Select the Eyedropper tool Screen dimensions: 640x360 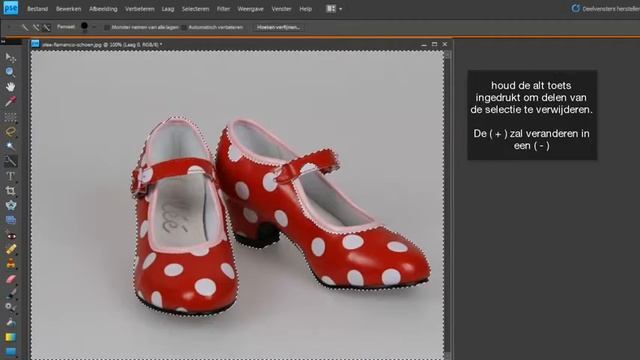coord(10,101)
